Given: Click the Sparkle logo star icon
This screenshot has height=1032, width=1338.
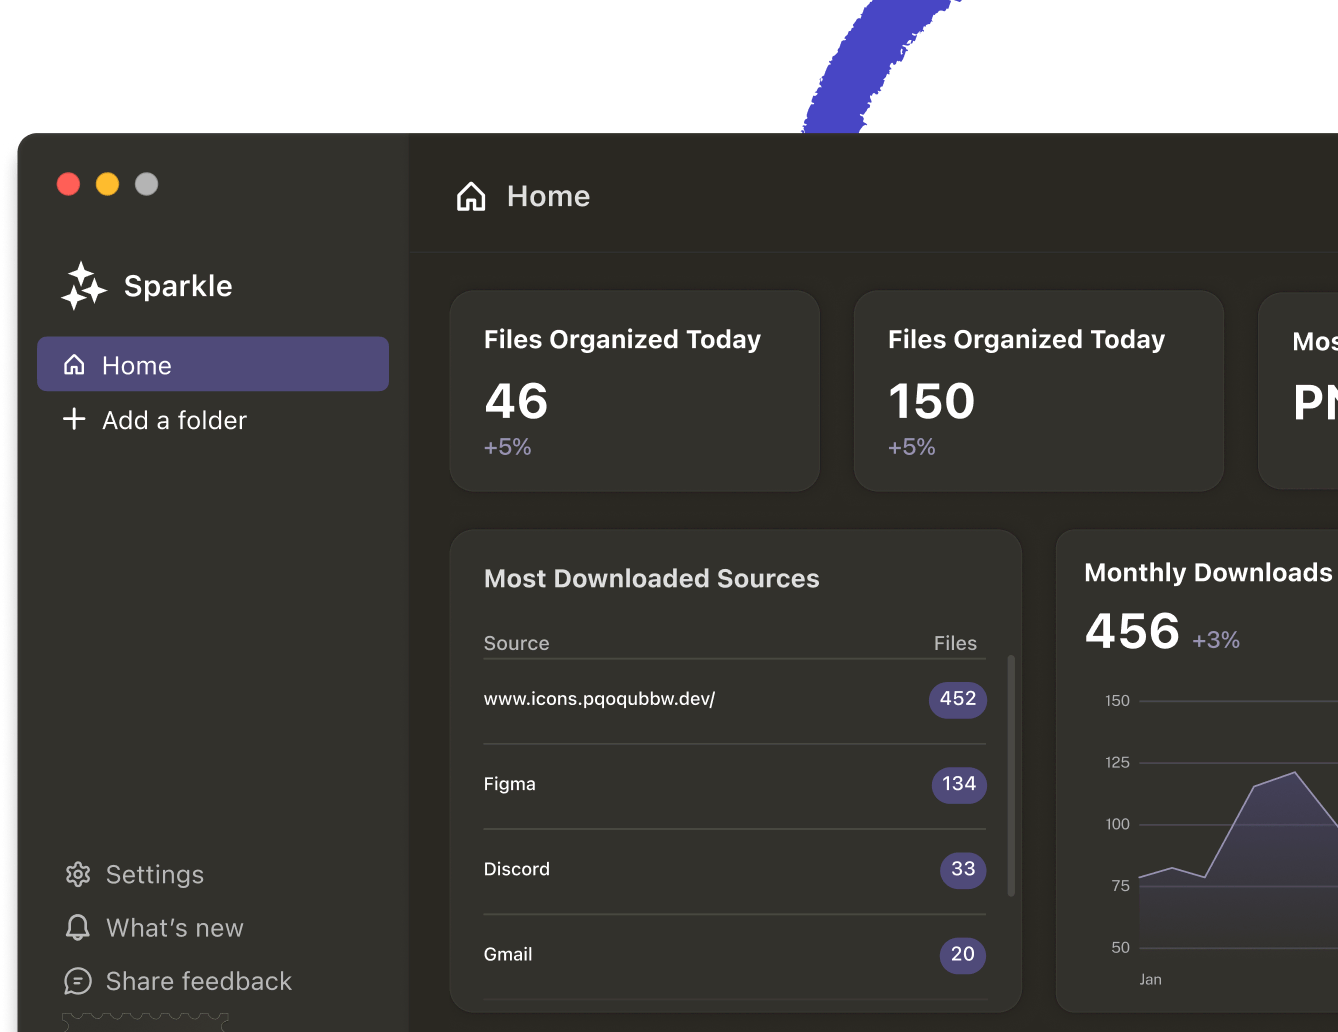Looking at the screenshot, I should tap(83, 286).
